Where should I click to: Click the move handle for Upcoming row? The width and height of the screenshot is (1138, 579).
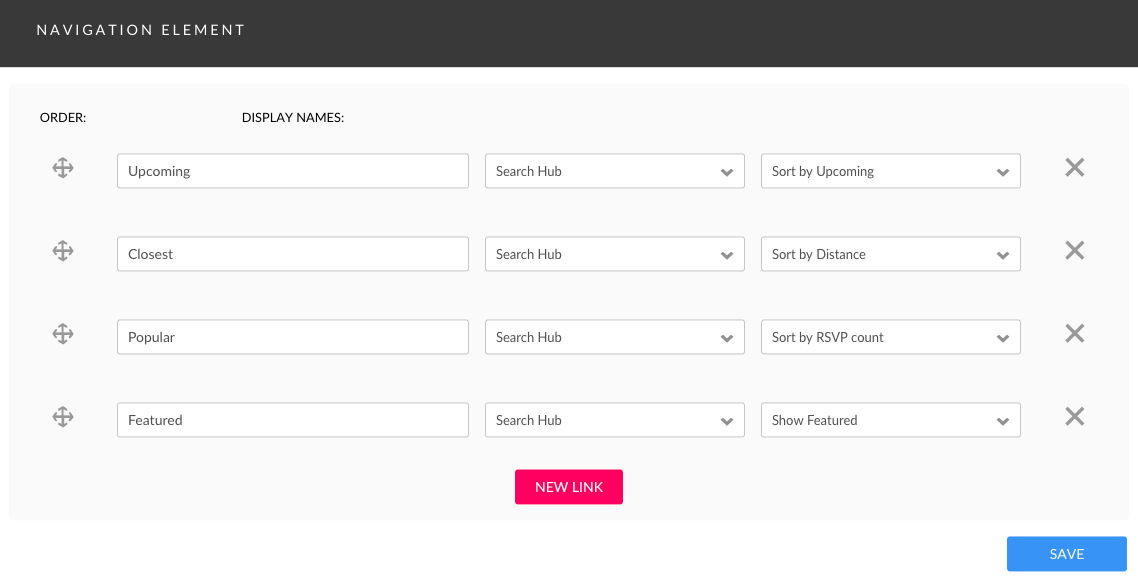pos(63,168)
